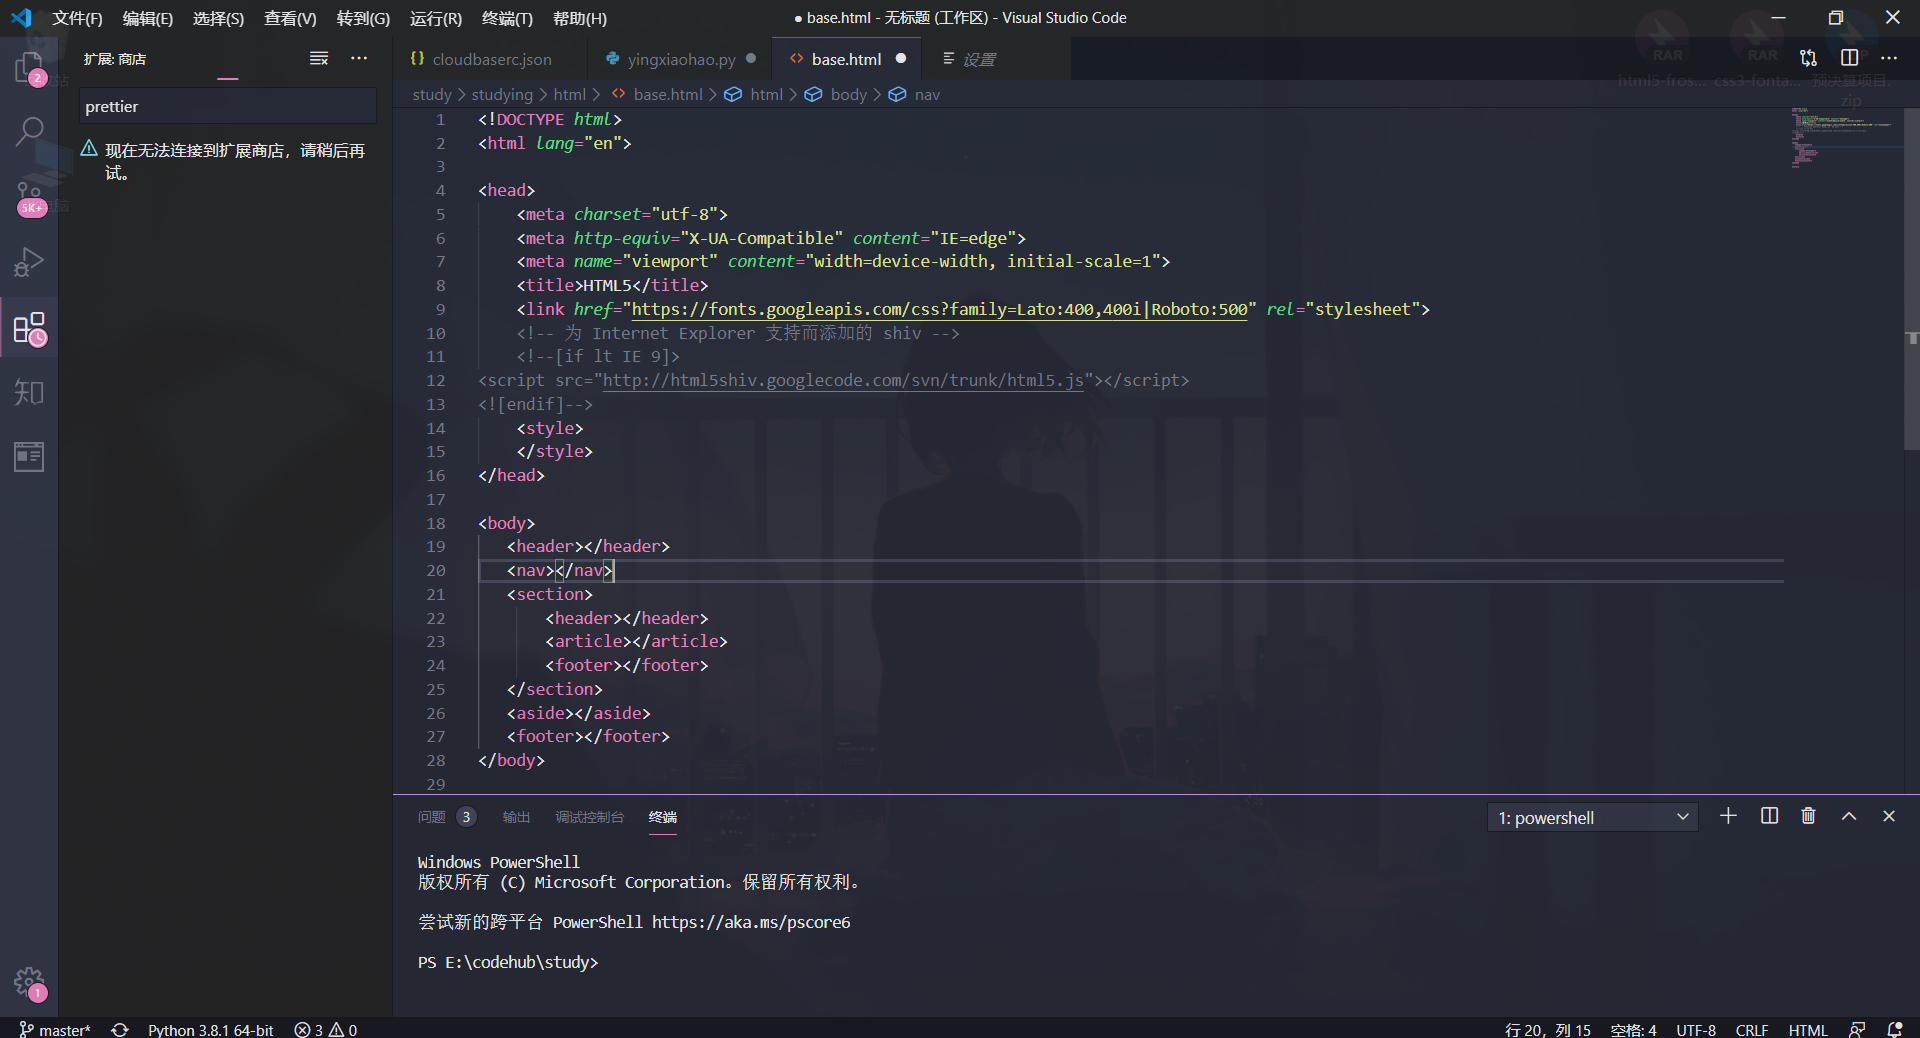Open the html5shiv script URL on line 12

(843, 380)
